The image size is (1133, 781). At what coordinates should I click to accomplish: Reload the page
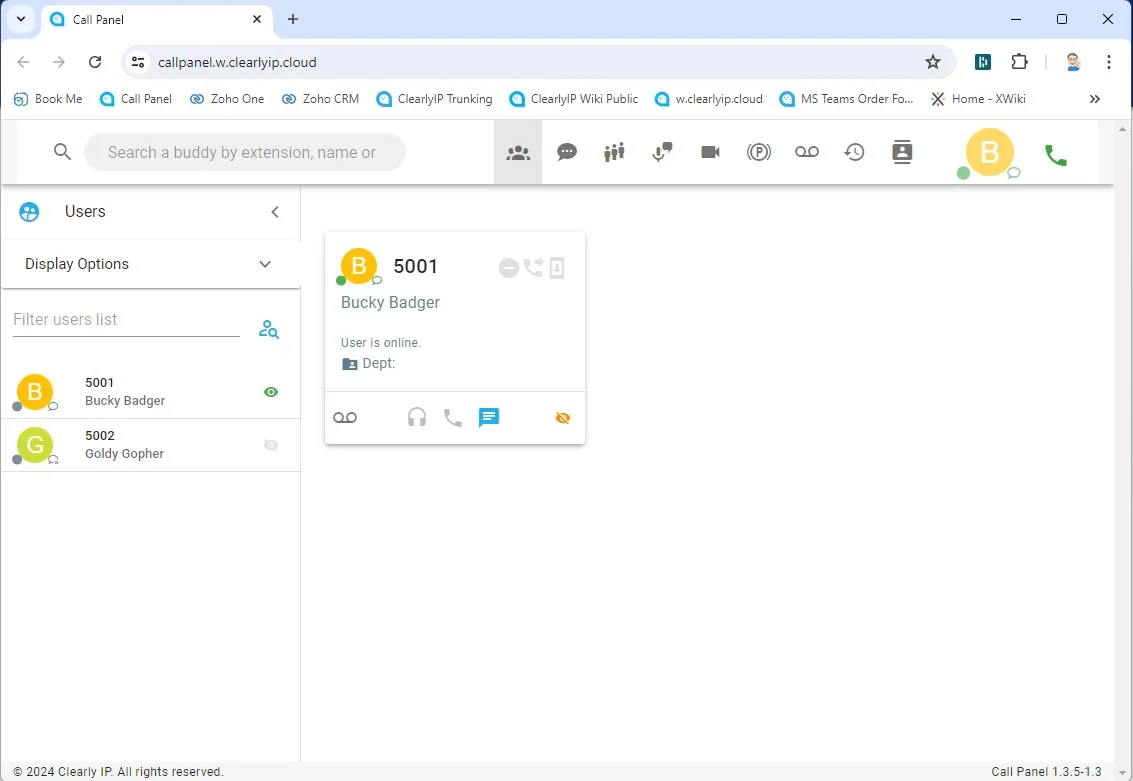[95, 62]
